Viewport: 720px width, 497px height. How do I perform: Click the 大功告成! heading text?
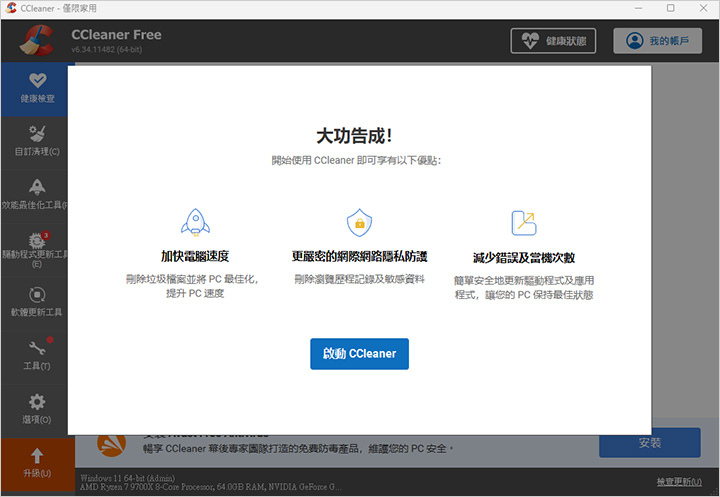(x=354, y=136)
